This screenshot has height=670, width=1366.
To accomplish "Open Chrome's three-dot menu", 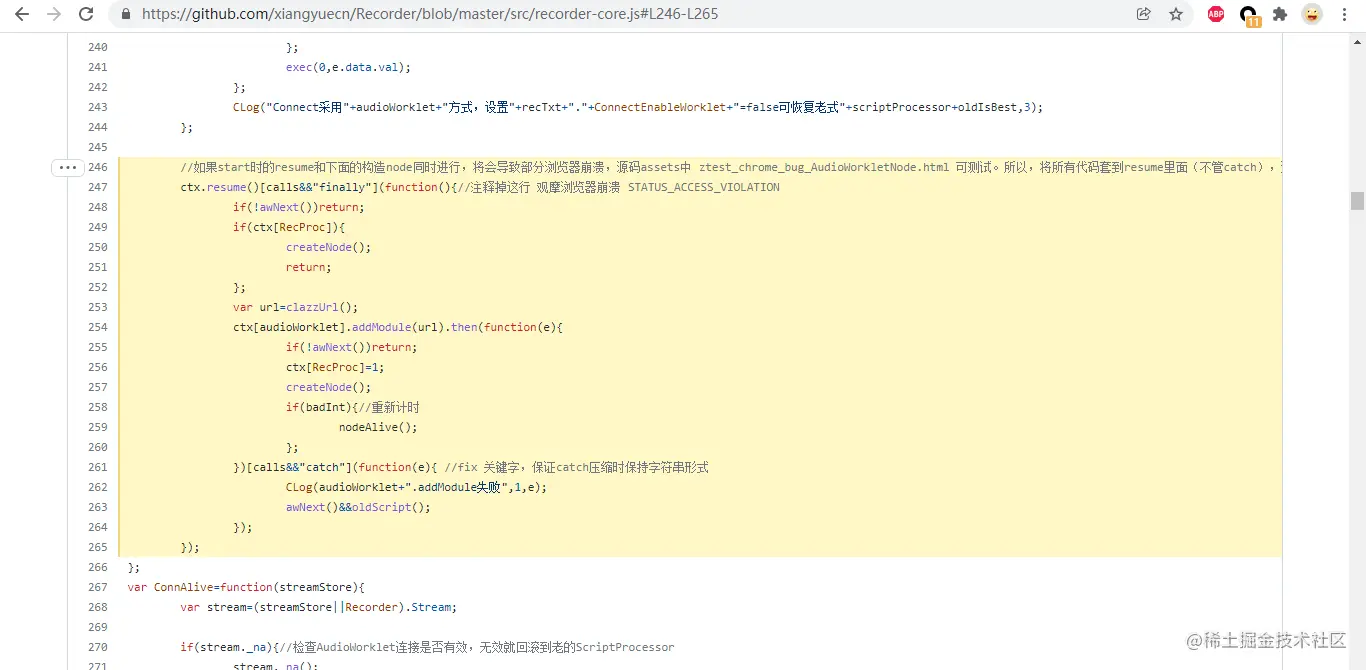I will click(x=1345, y=14).
